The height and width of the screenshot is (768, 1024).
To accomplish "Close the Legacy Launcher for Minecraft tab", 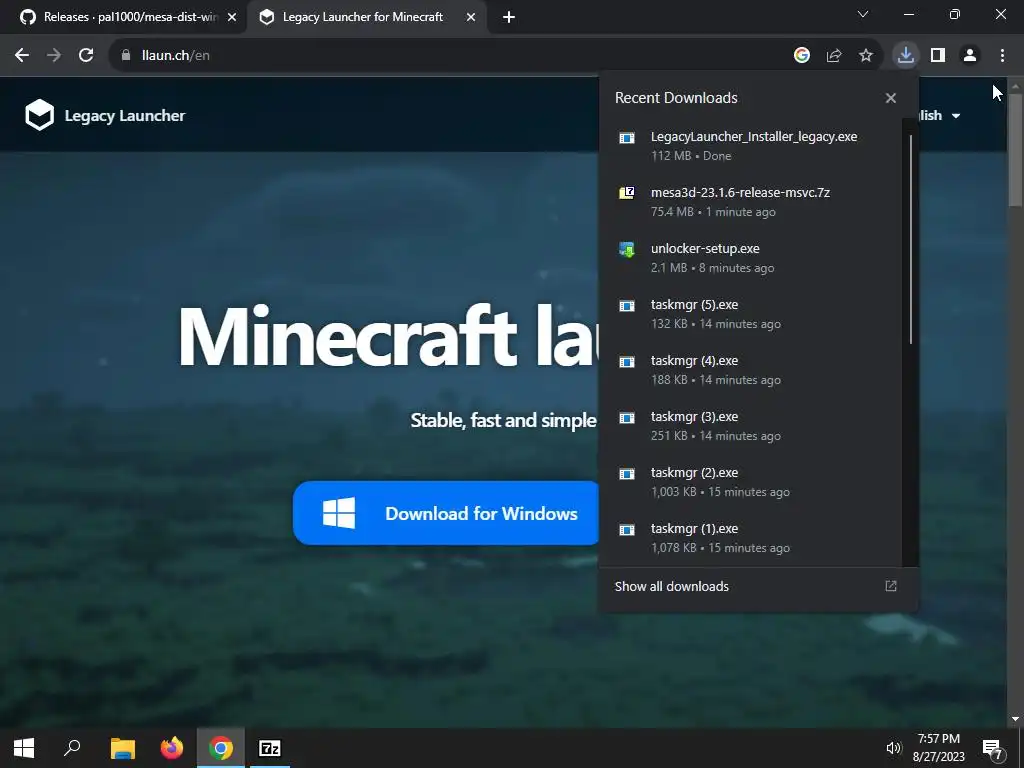I will (x=471, y=18).
